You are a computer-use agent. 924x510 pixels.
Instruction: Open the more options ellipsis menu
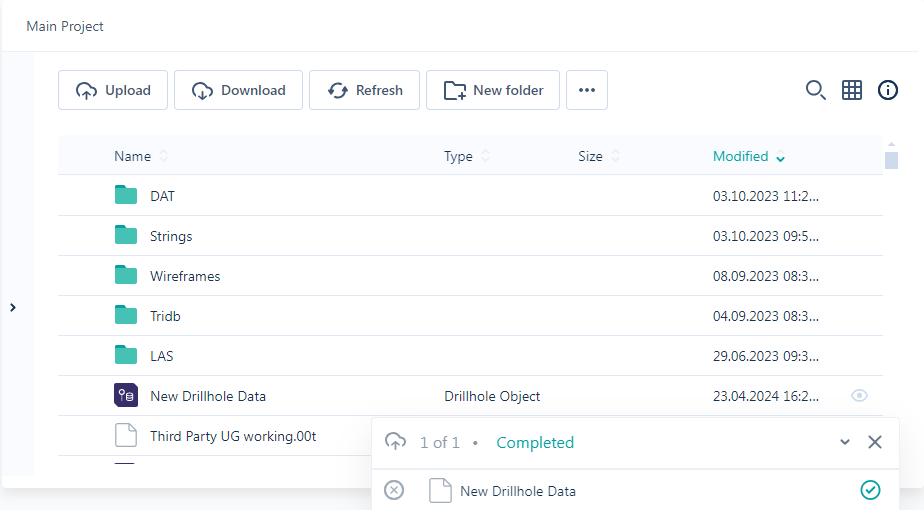587,90
